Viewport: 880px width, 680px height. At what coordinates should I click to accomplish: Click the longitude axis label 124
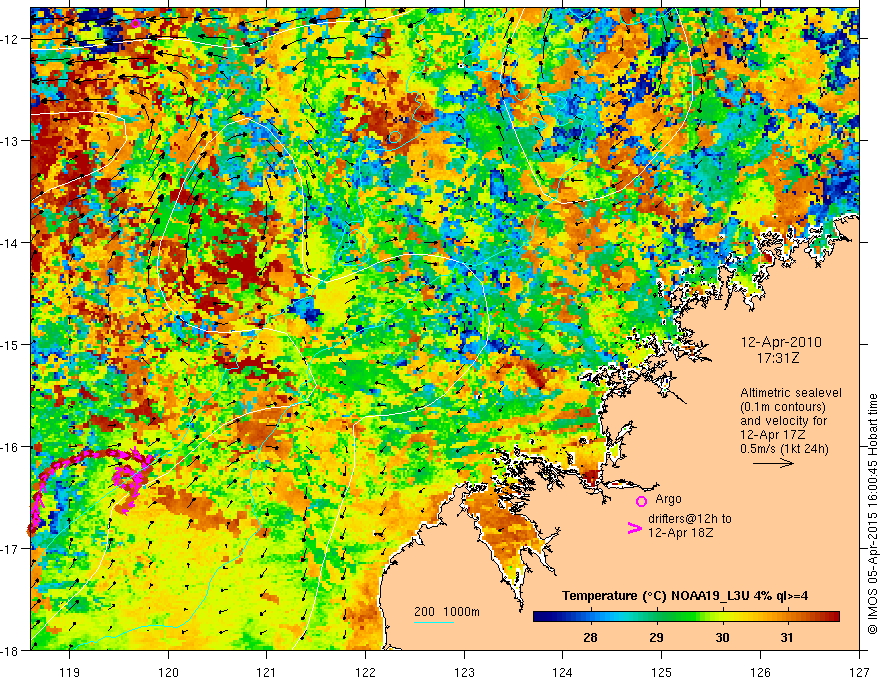pyautogui.click(x=563, y=672)
